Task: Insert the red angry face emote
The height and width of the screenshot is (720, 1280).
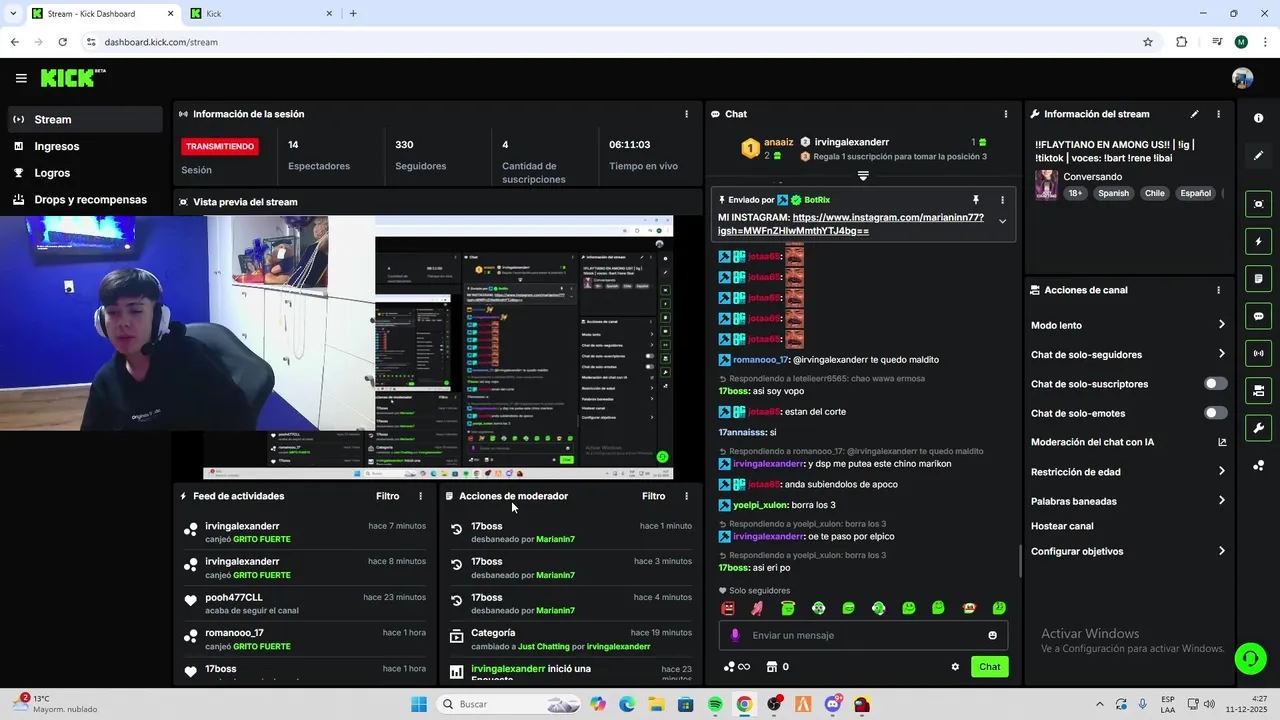Action: pos(728,608)
